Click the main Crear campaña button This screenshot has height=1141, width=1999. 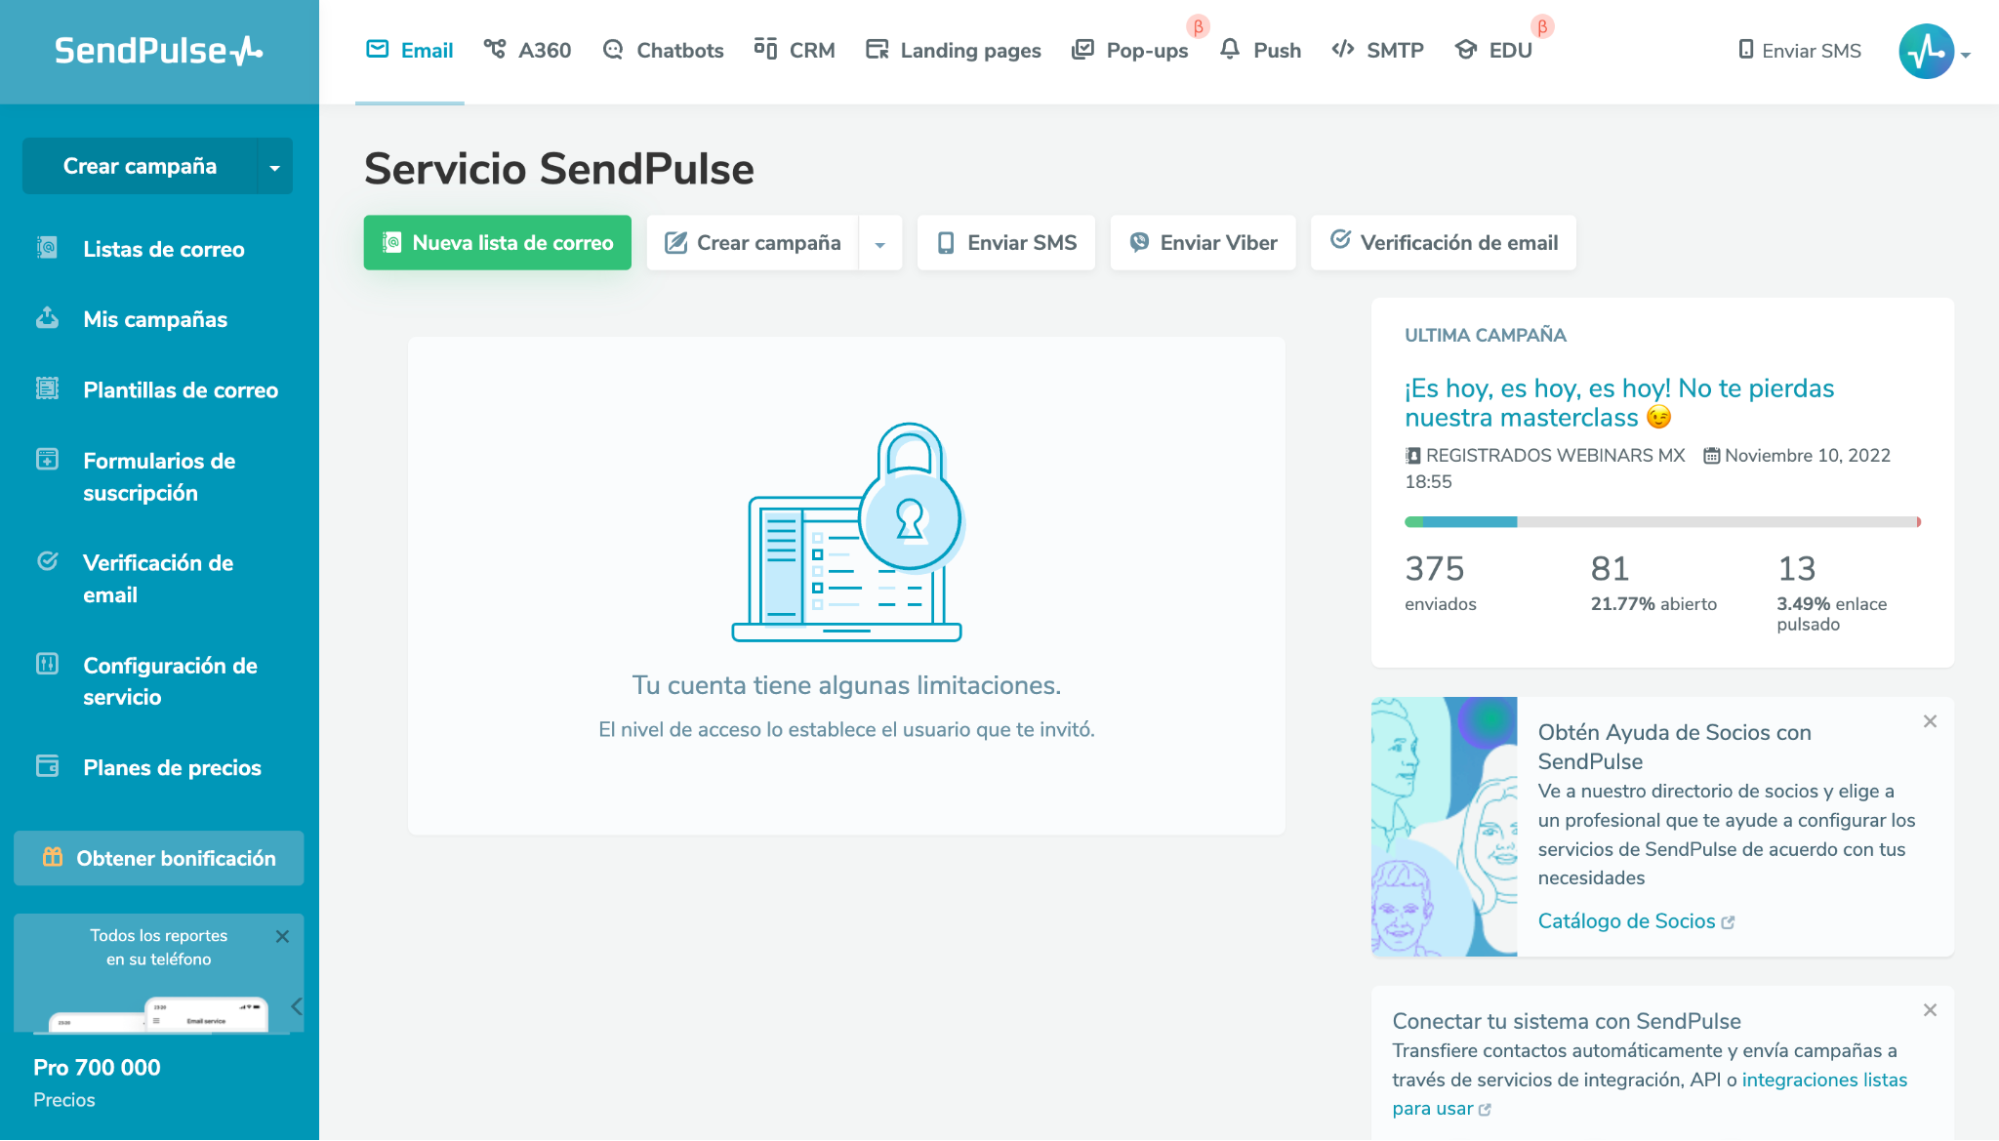pyautogui.click(x=753, y=243)
